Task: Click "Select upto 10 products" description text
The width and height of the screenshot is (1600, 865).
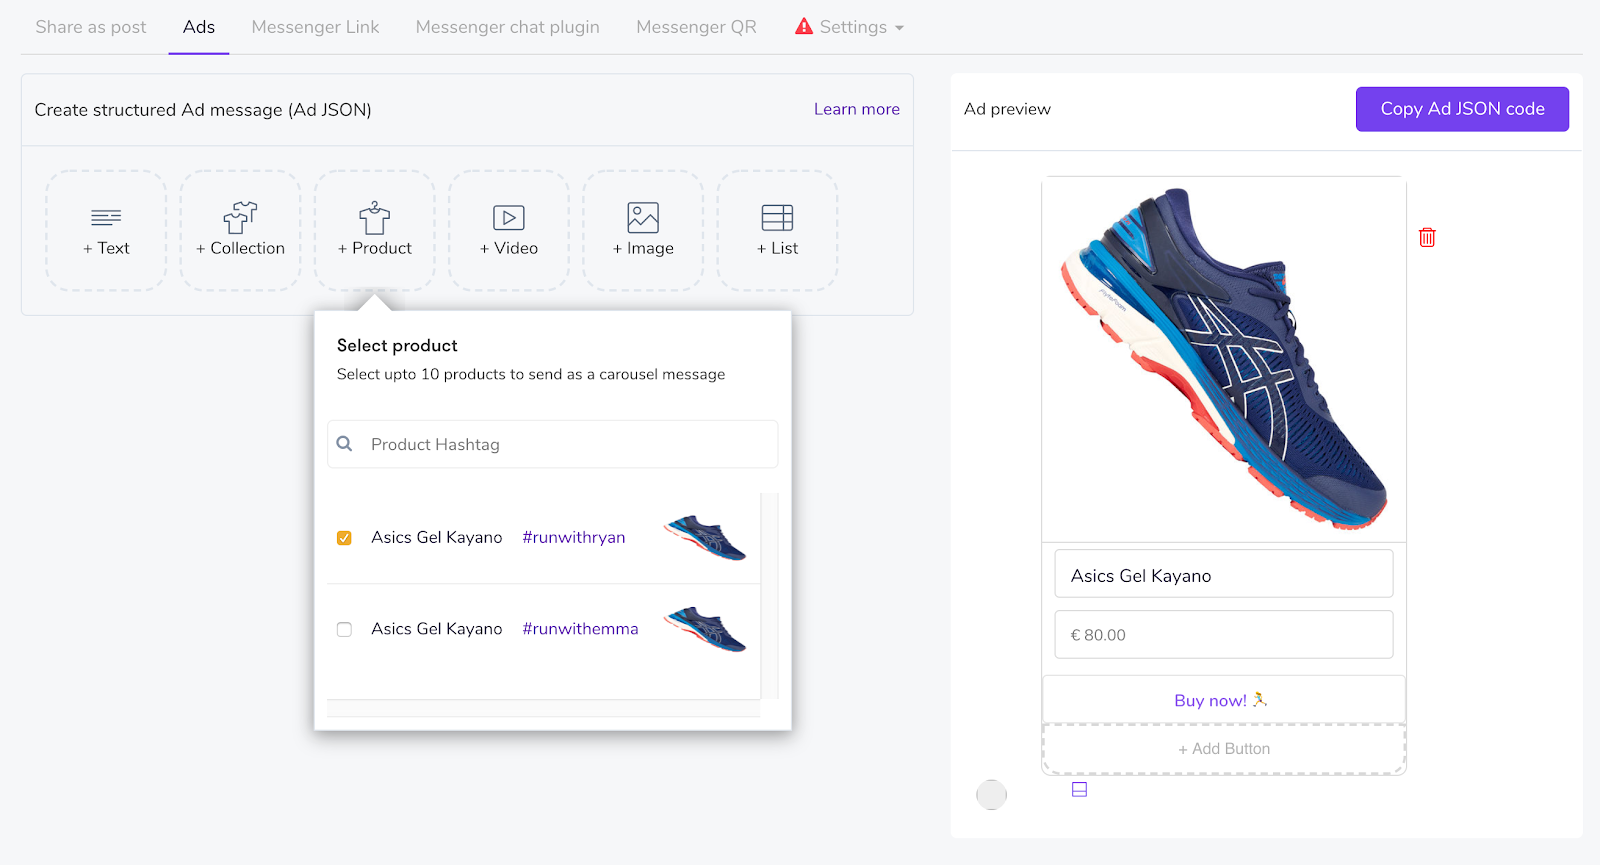Action: pos(531,374)
